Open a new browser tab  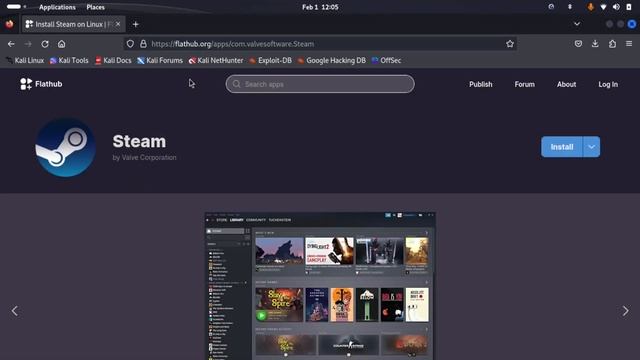(136, 24)
